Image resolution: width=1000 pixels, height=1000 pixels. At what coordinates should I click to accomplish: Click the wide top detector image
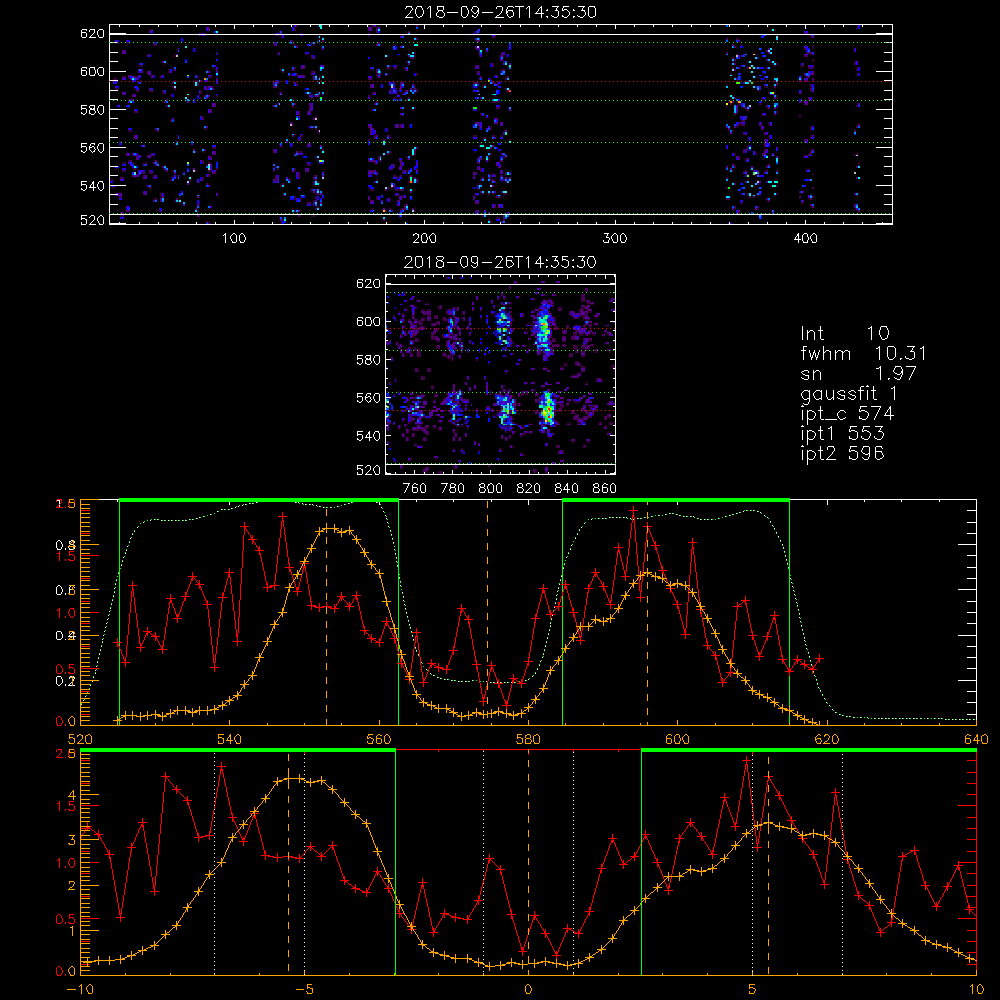tap(501, 124)
